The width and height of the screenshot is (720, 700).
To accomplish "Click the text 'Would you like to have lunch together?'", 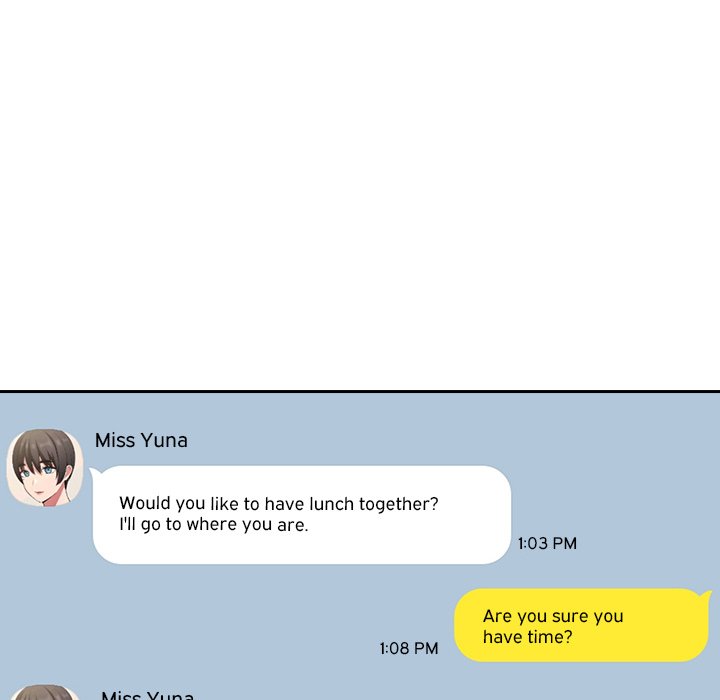I will (x=279, y=504).
